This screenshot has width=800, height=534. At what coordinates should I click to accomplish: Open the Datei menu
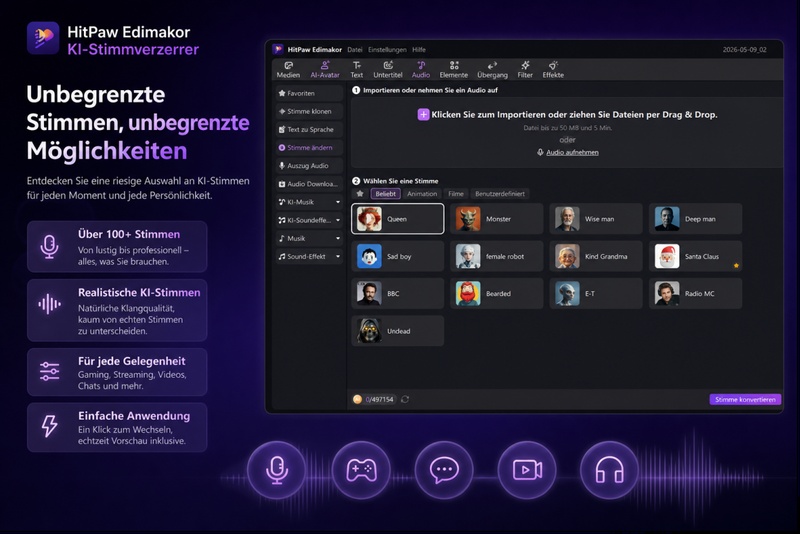click(355, 49)
